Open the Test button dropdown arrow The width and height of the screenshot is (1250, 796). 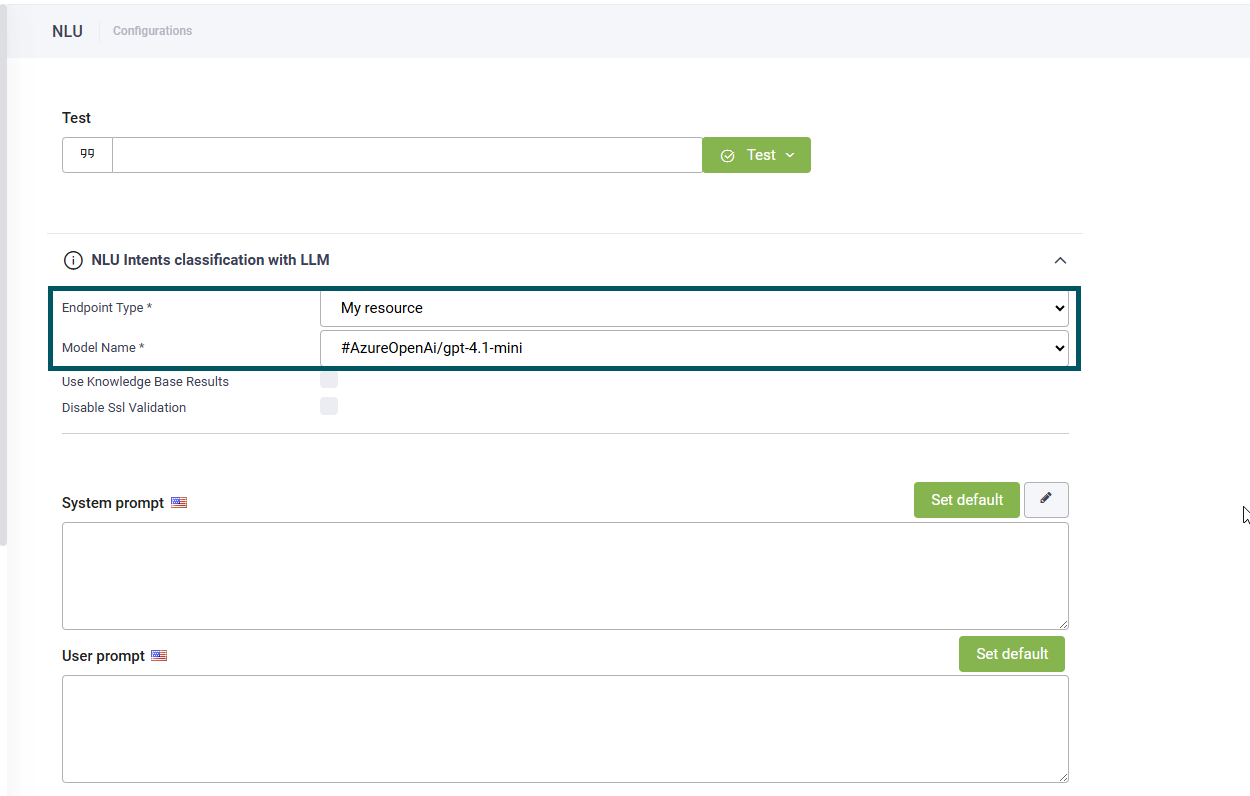click(x=790, y=155)
